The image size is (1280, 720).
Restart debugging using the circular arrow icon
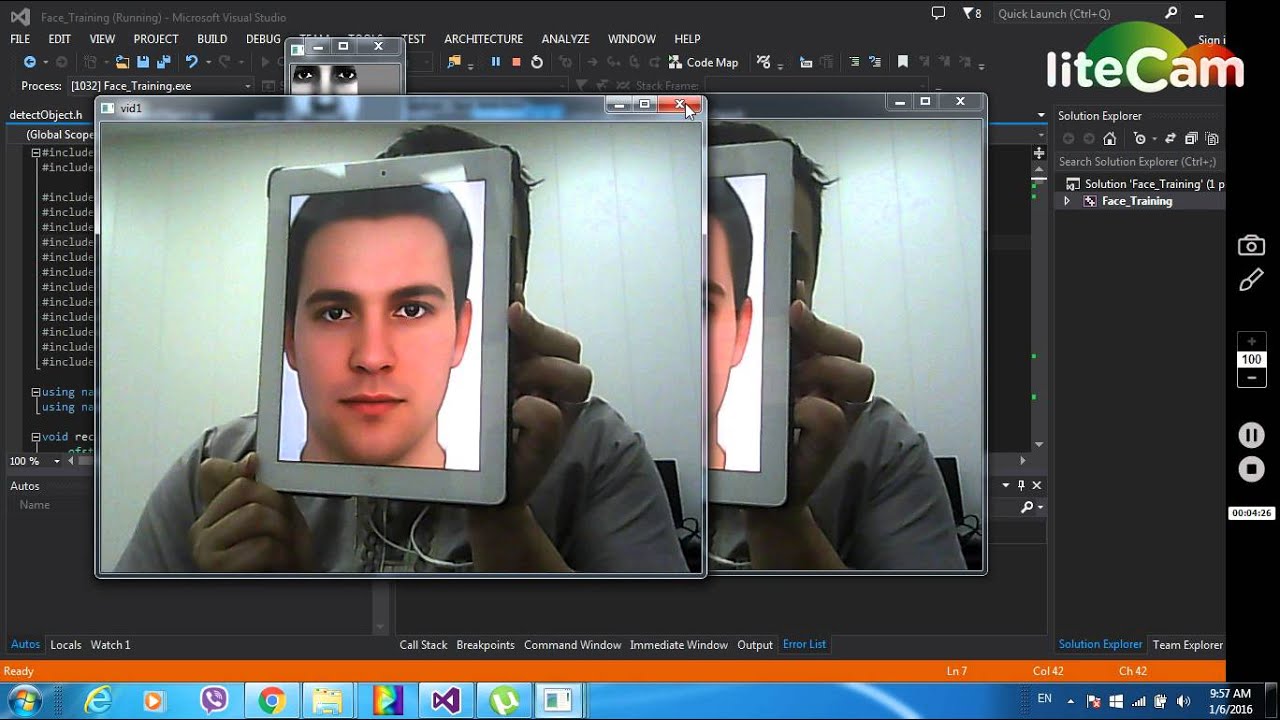[x=537, y=62]
